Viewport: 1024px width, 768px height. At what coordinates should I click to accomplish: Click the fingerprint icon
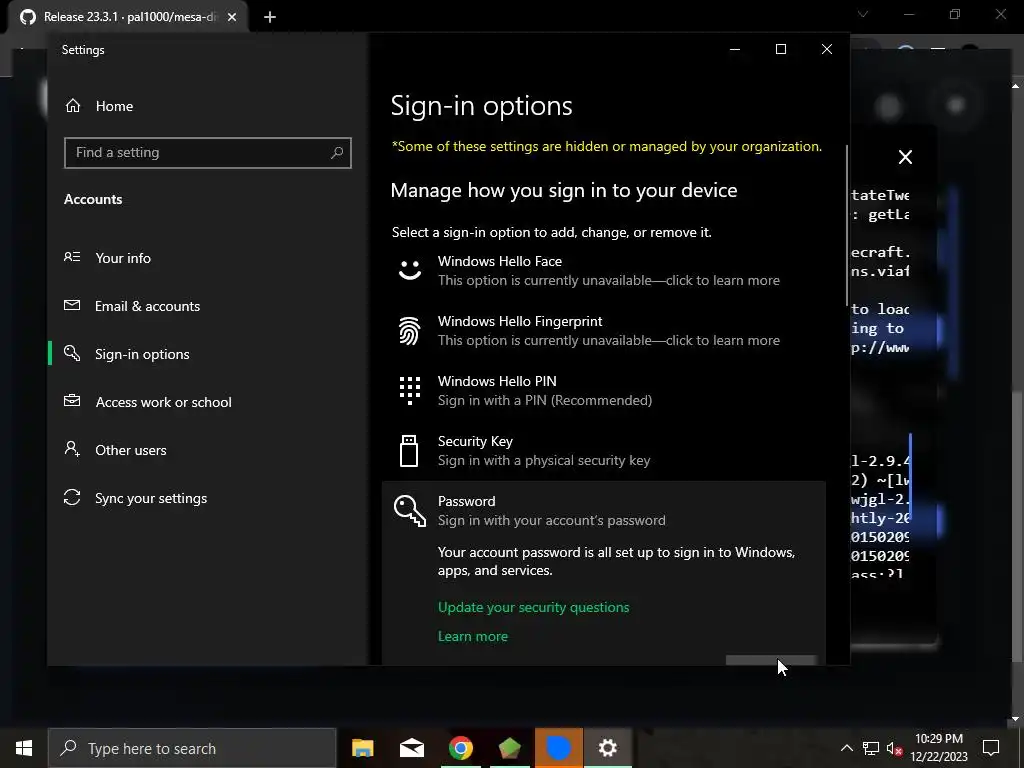point(409,330)
